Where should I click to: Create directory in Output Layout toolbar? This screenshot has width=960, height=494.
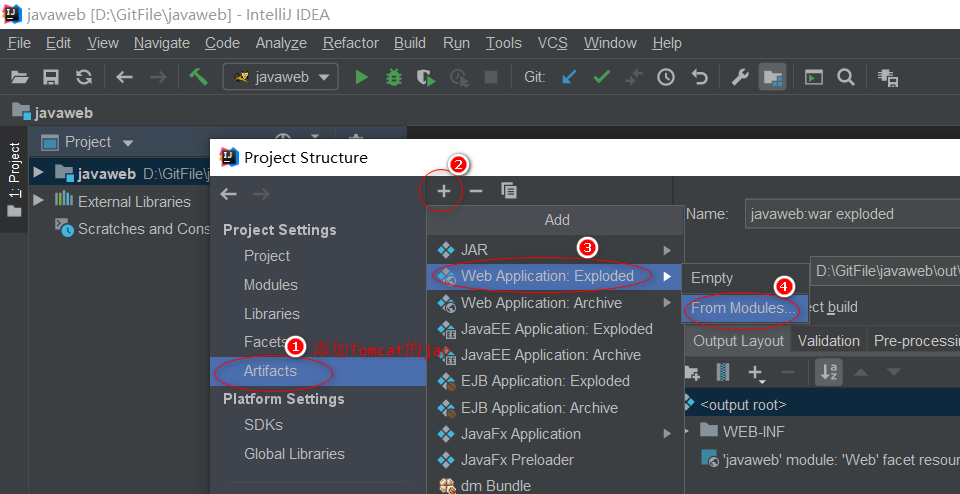[691, 372]
